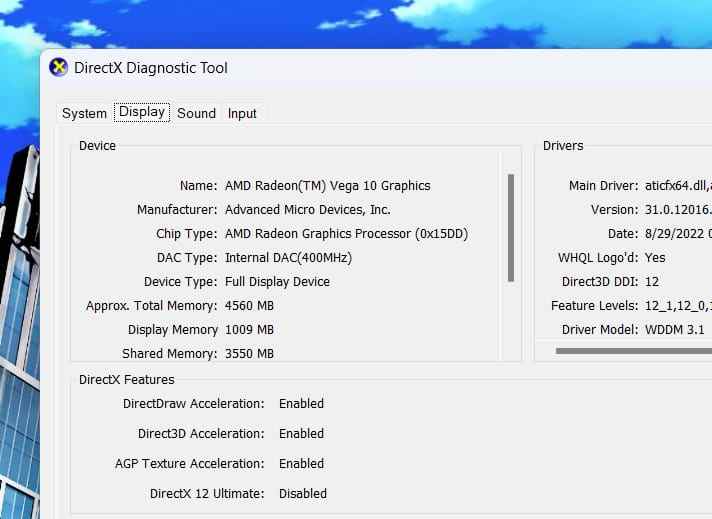Click Advanced Micro Devices, Inc. manufacturer value
The image size is (712, 519).
coord(308,210)
